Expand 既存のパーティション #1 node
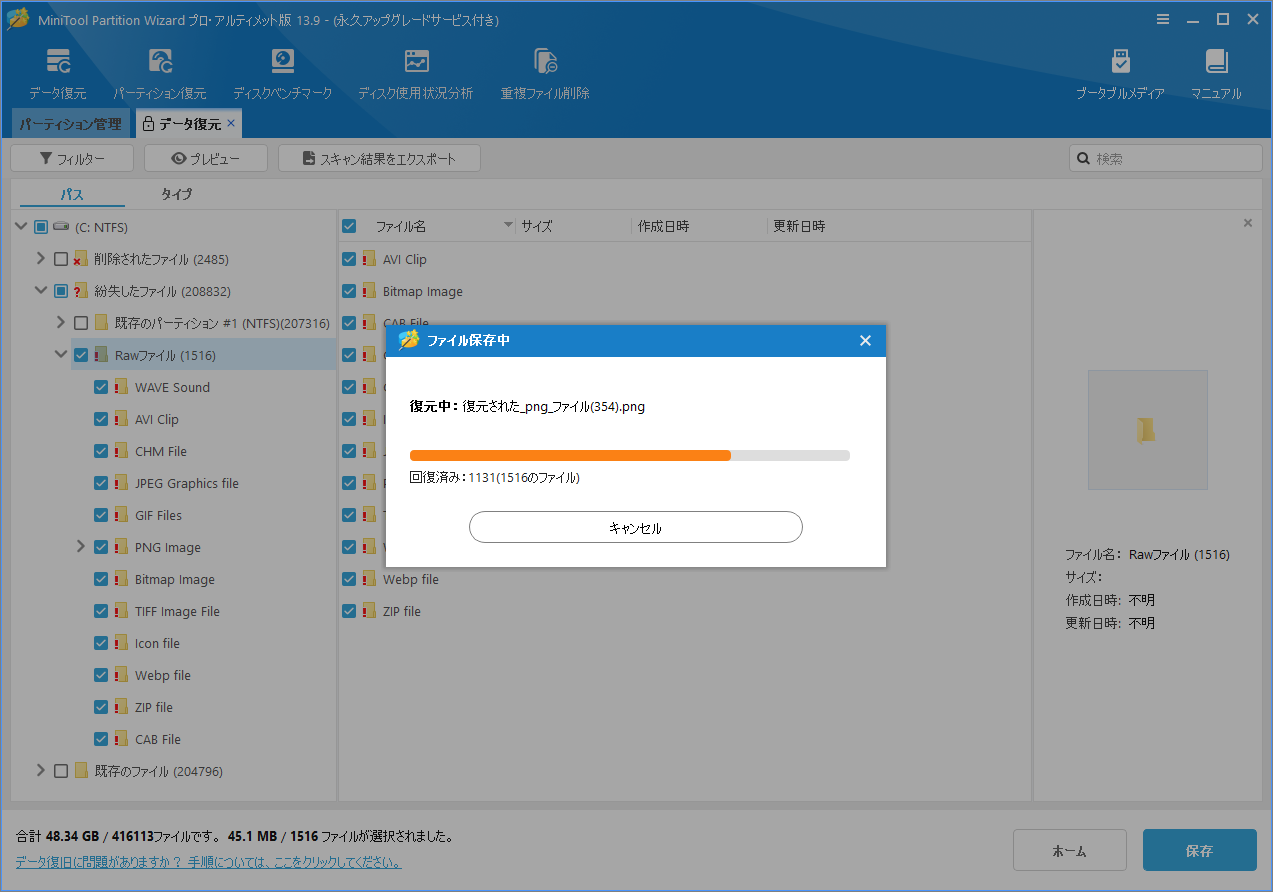The height and width of the screenshot is (892, 1273). tap(61, 323)
